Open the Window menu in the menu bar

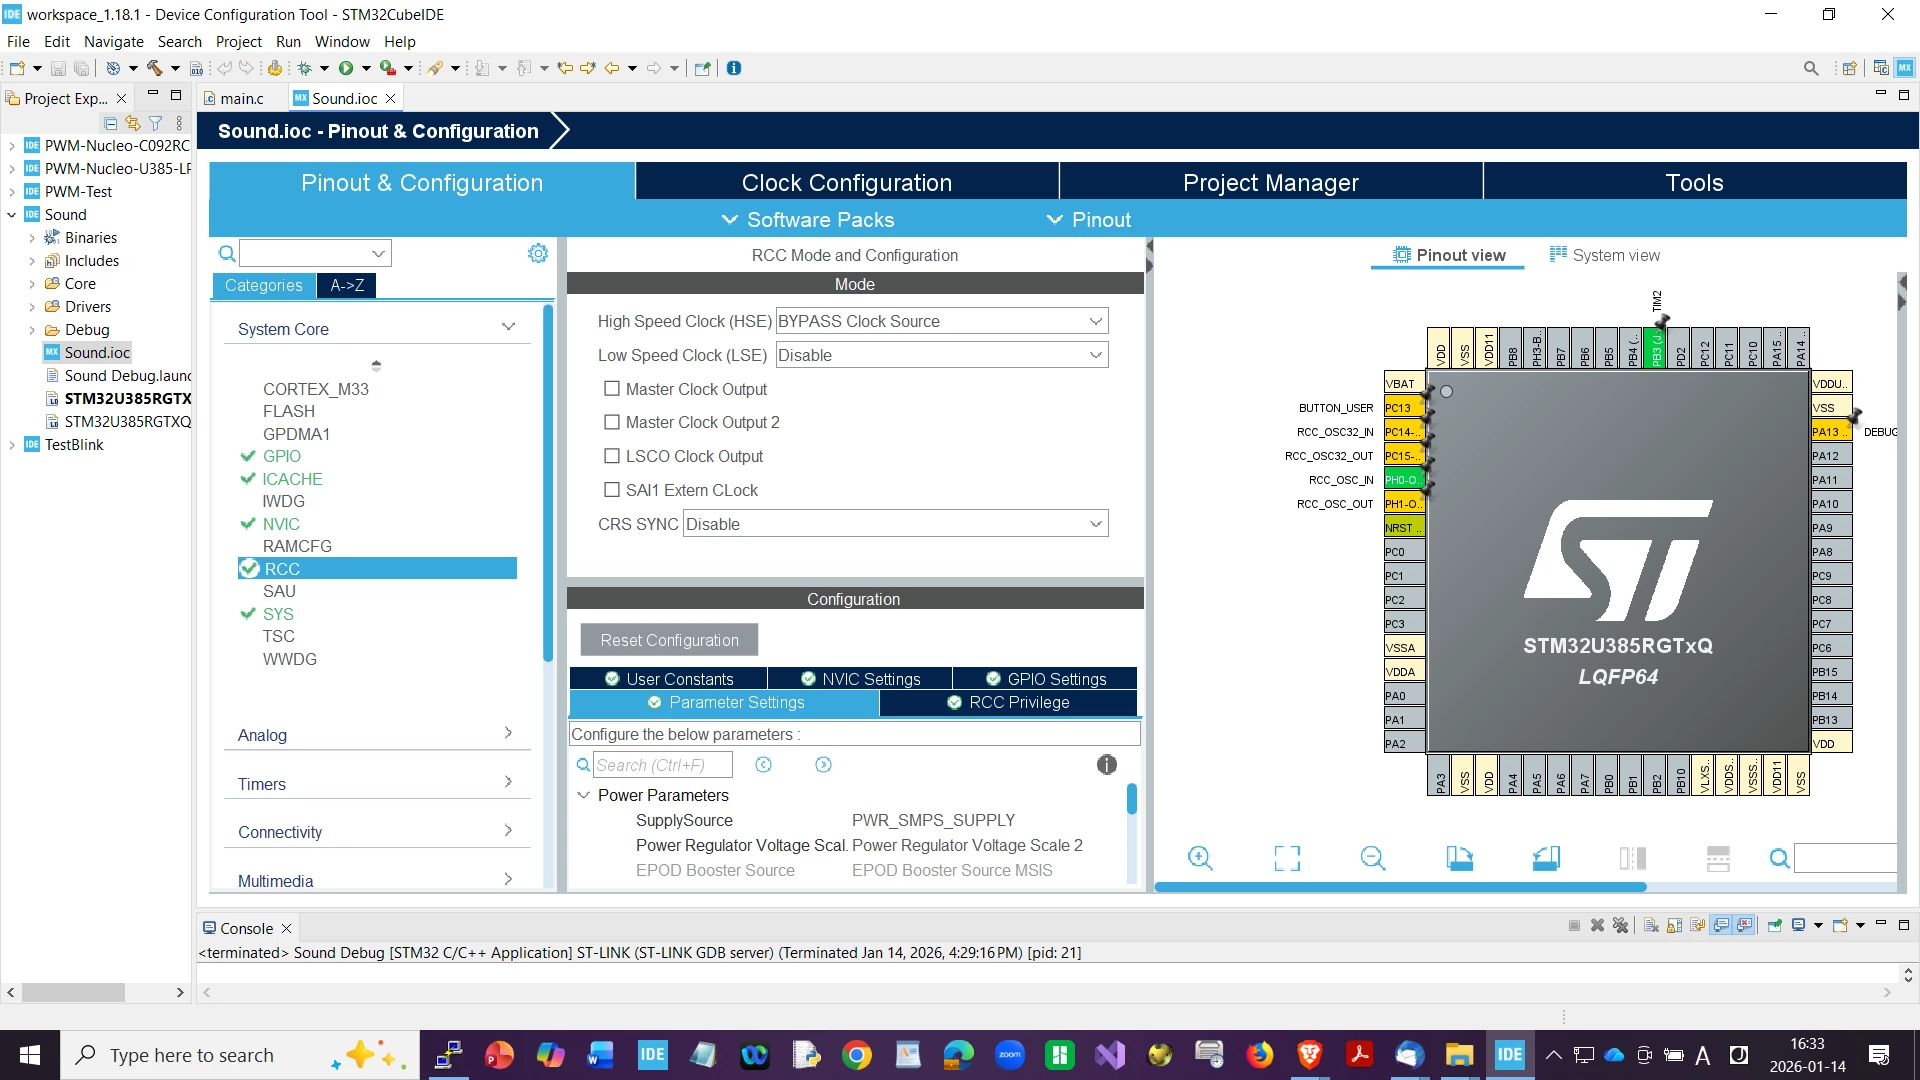(x=342, y=41)
